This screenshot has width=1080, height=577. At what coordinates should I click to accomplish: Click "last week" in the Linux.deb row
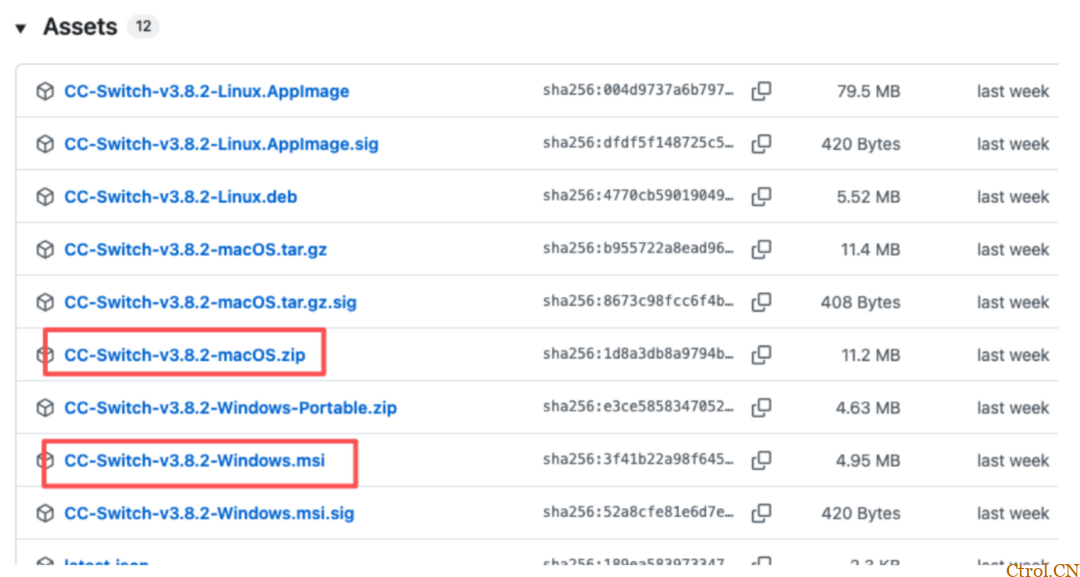[x=1013, y=197]
